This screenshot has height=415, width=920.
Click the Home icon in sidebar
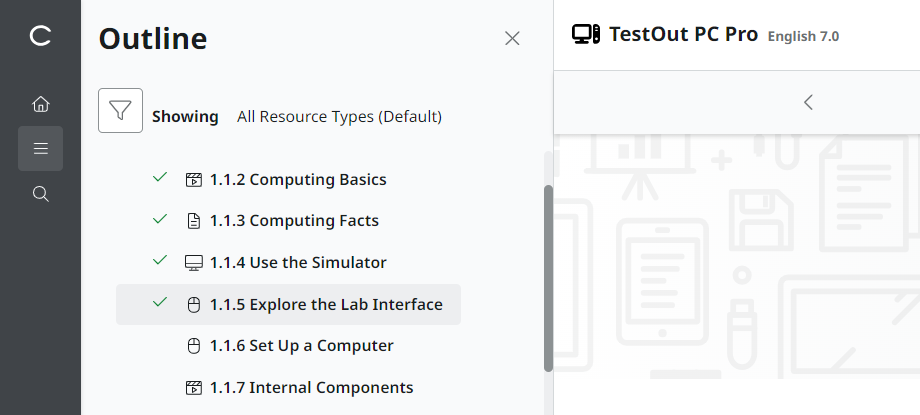[40, 104]
